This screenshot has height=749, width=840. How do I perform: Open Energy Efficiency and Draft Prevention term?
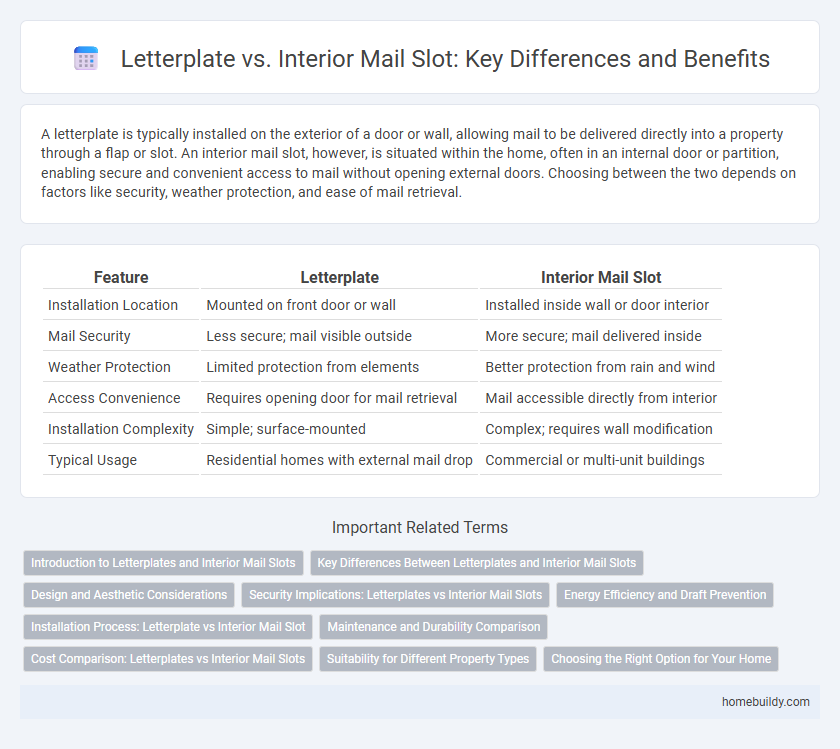point(665,595)
